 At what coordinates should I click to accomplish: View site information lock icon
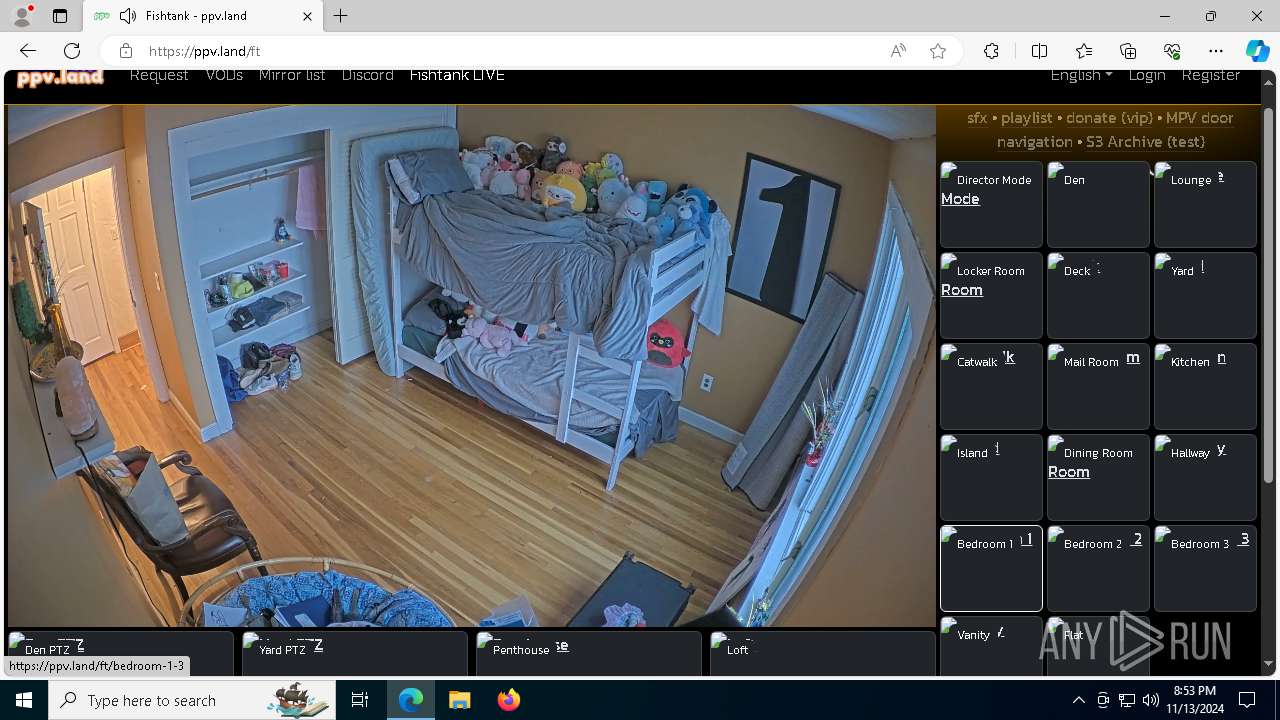(x=125, y=51)
